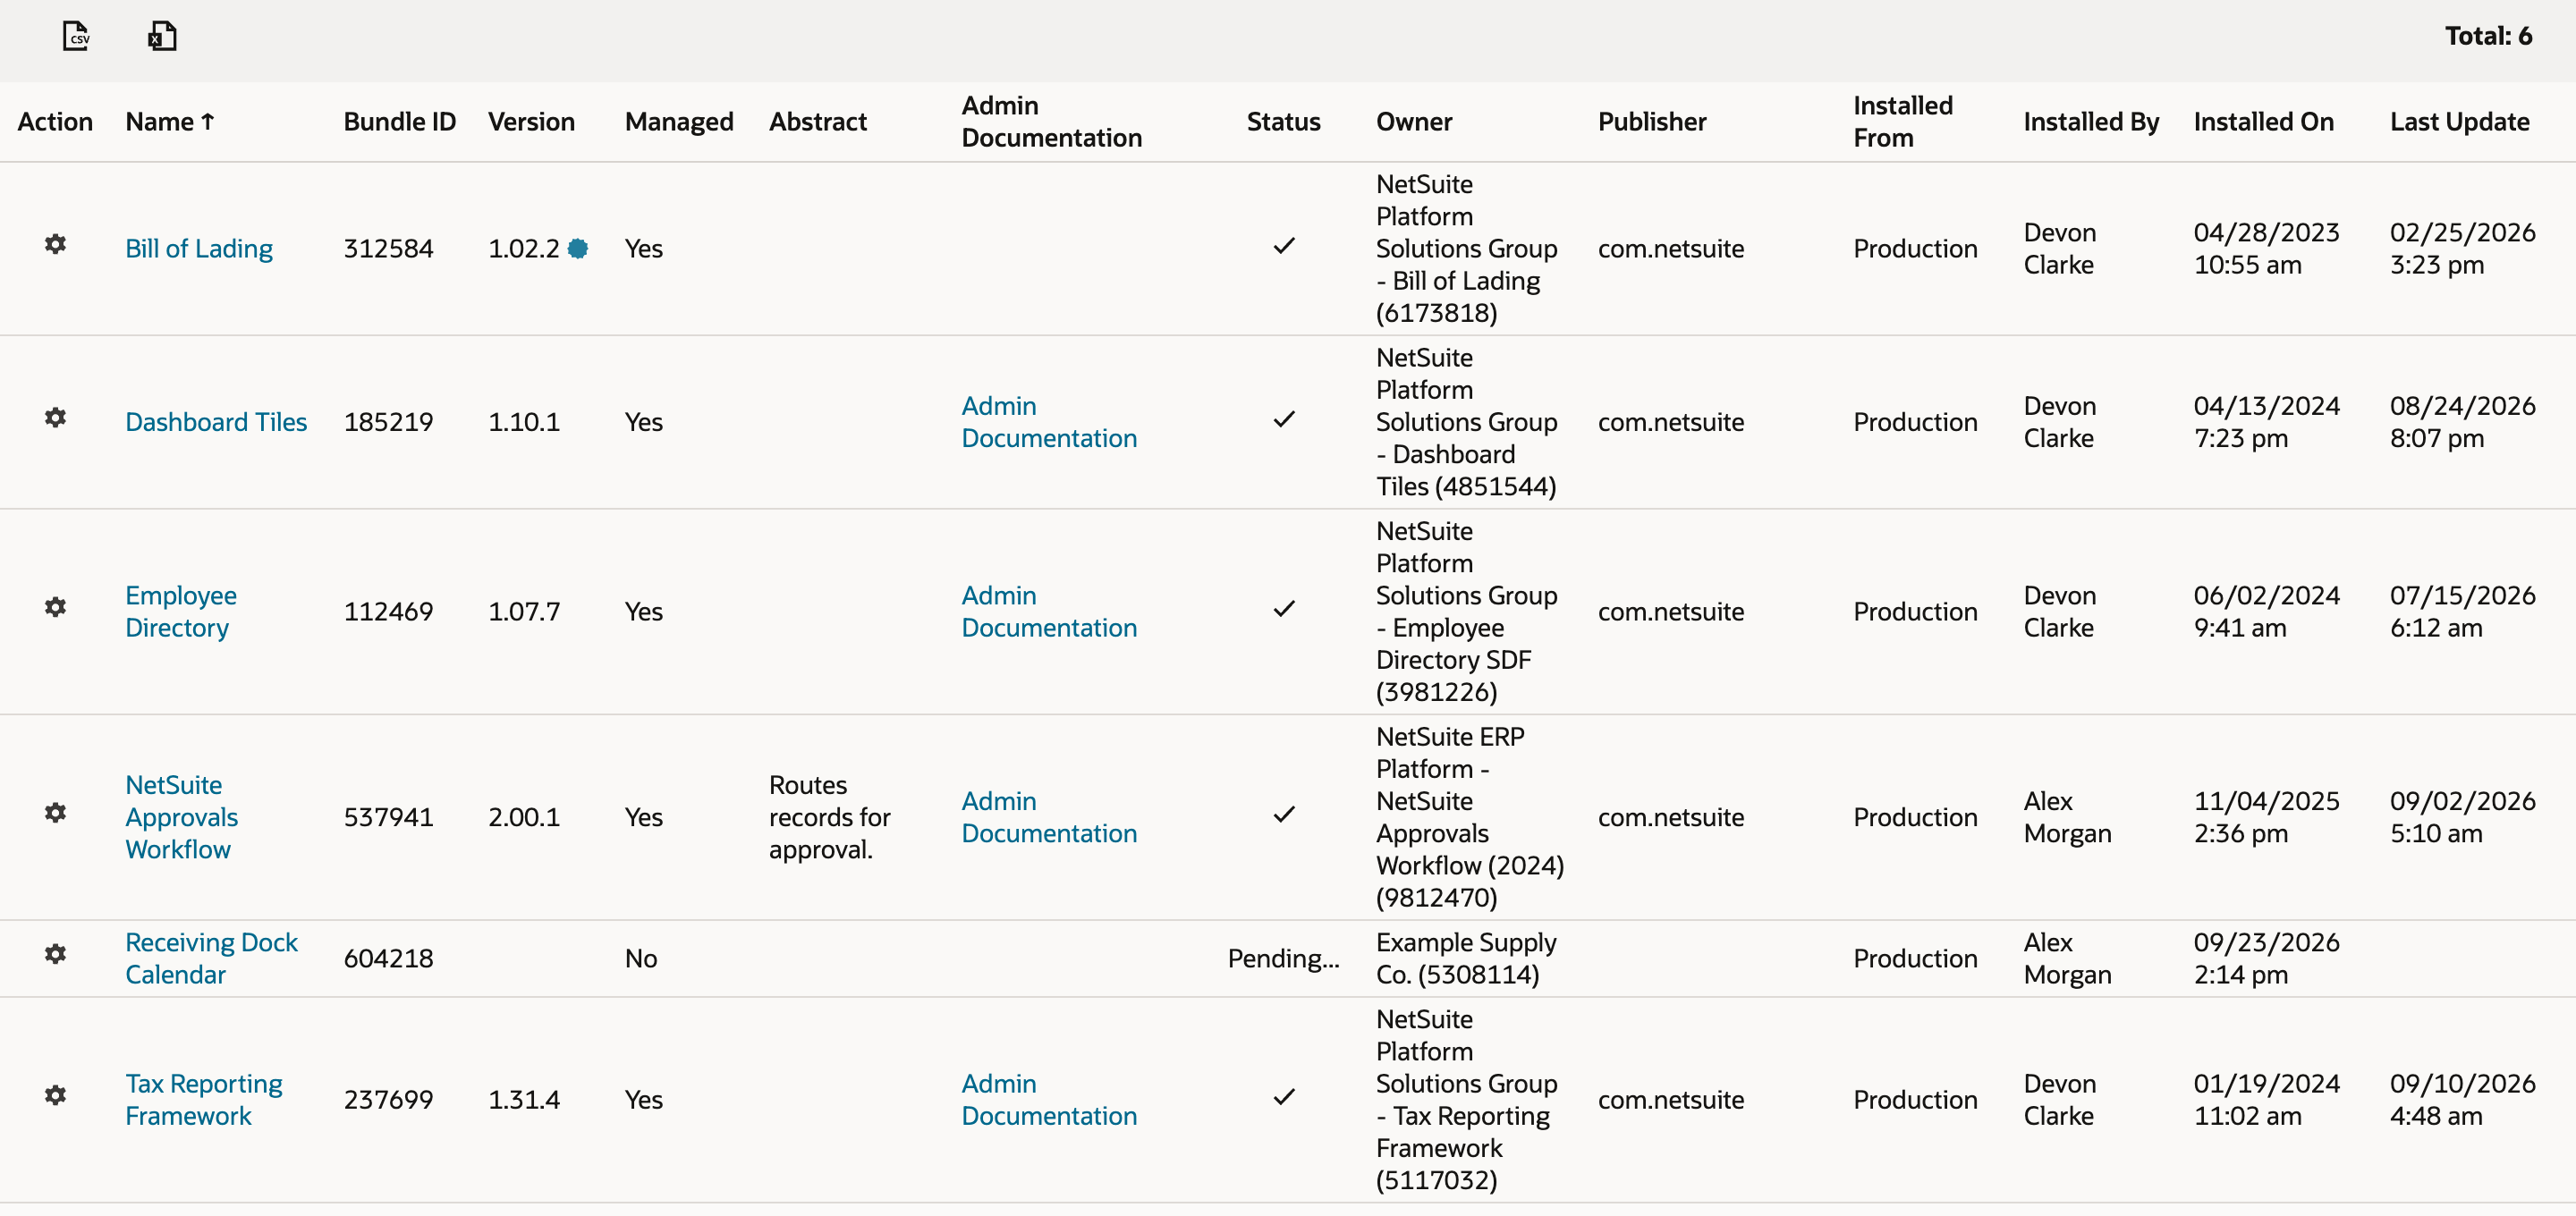The width and height of the screenshot is (2576, 1216).
Task: Open the Receiving Dock Calendar bundle
Action: pyautogui.click(x=211, y=959)
